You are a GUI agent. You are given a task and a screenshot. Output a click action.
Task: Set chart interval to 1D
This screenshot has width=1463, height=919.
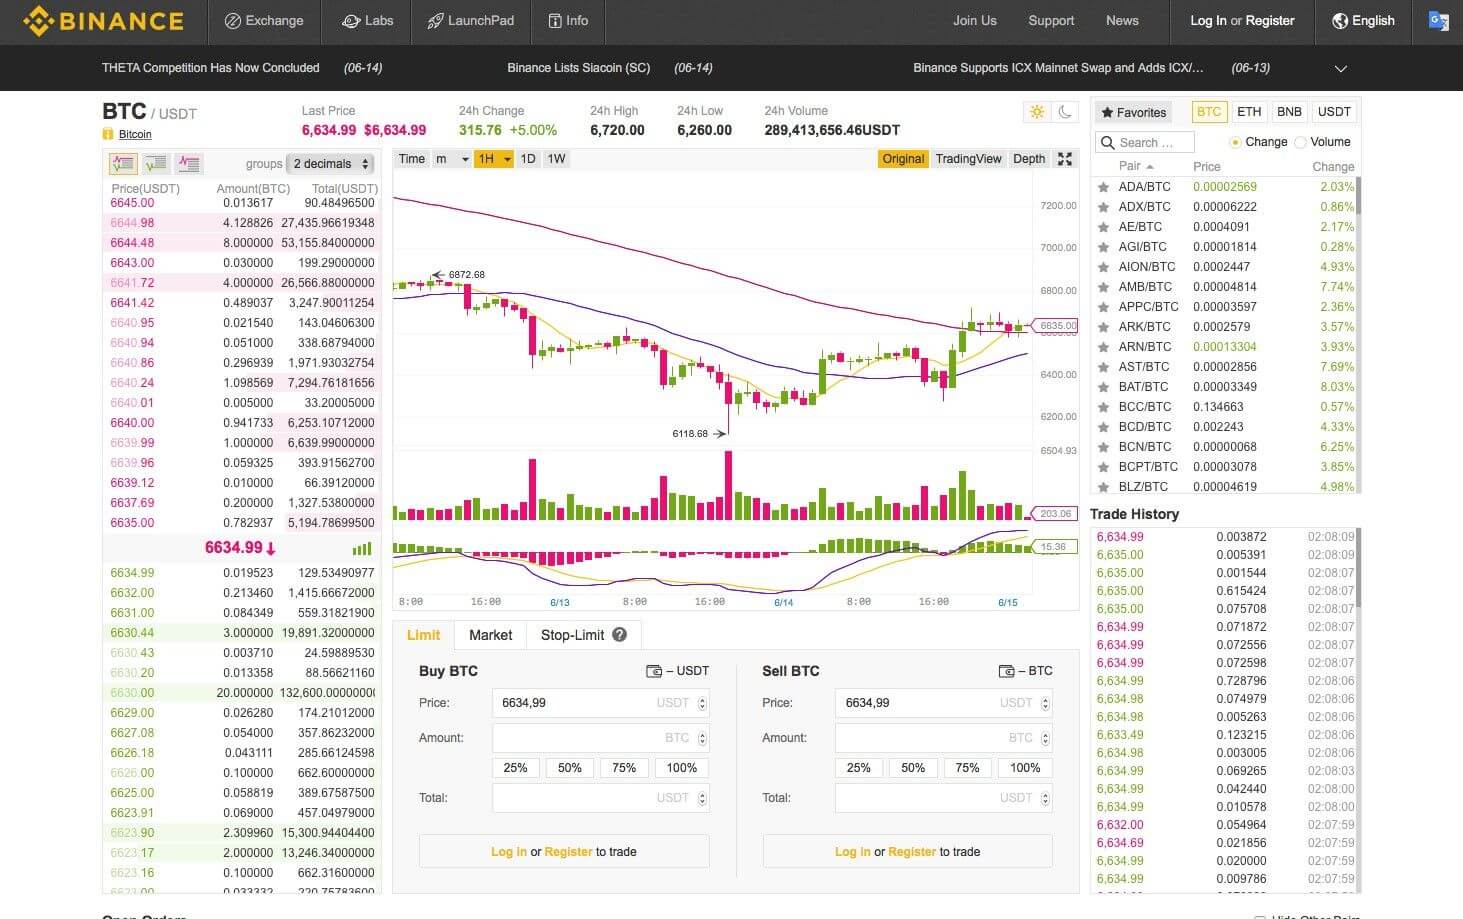point(528,159)
